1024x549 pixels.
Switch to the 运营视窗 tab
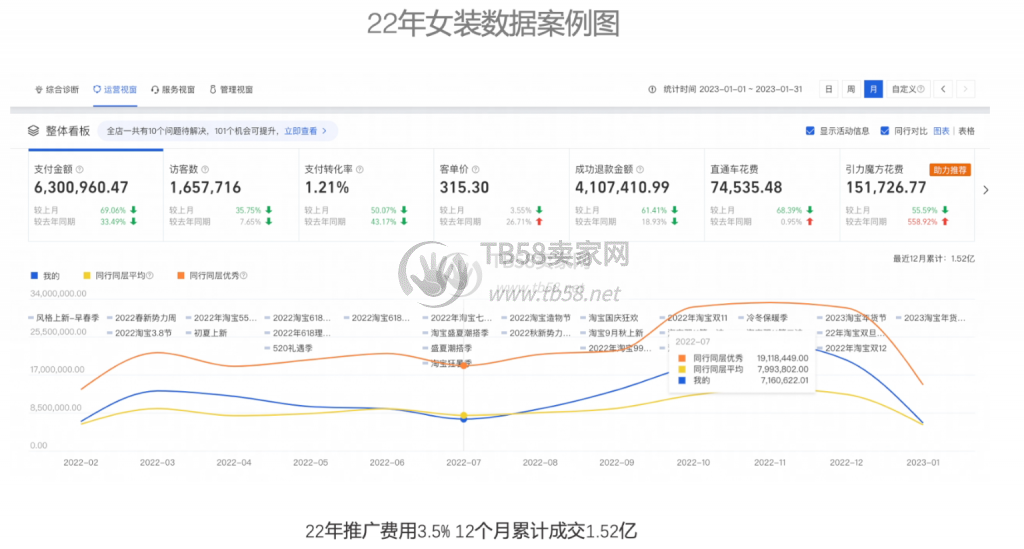point(115,89)
